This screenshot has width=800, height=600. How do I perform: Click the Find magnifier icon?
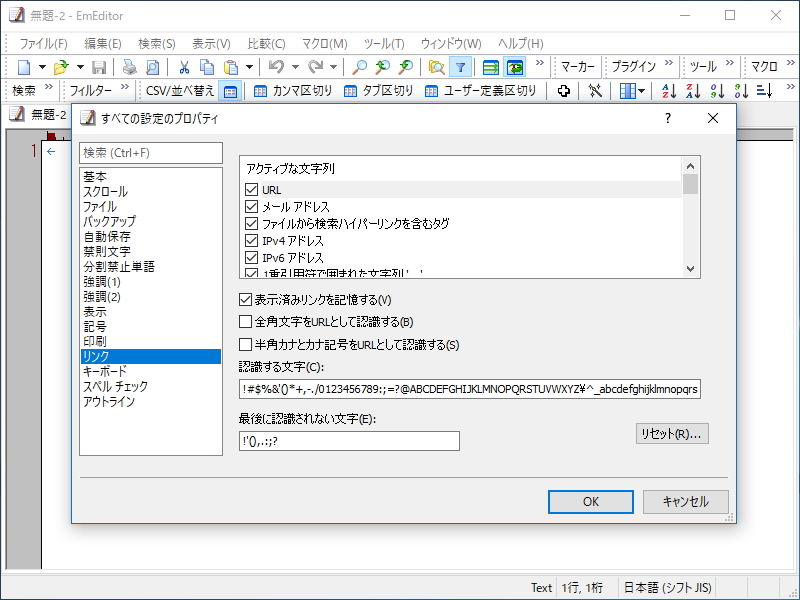(360, 67)
